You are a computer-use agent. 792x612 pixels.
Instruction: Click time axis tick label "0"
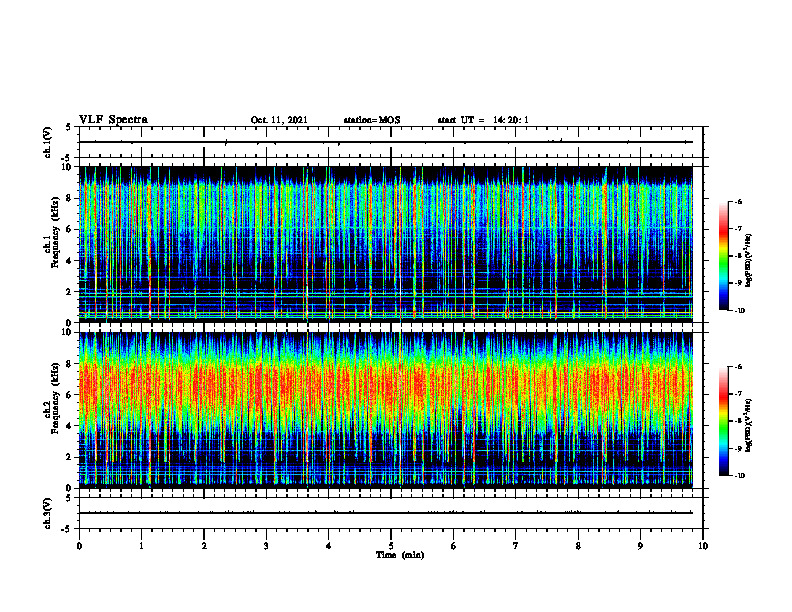click(79, 546)
